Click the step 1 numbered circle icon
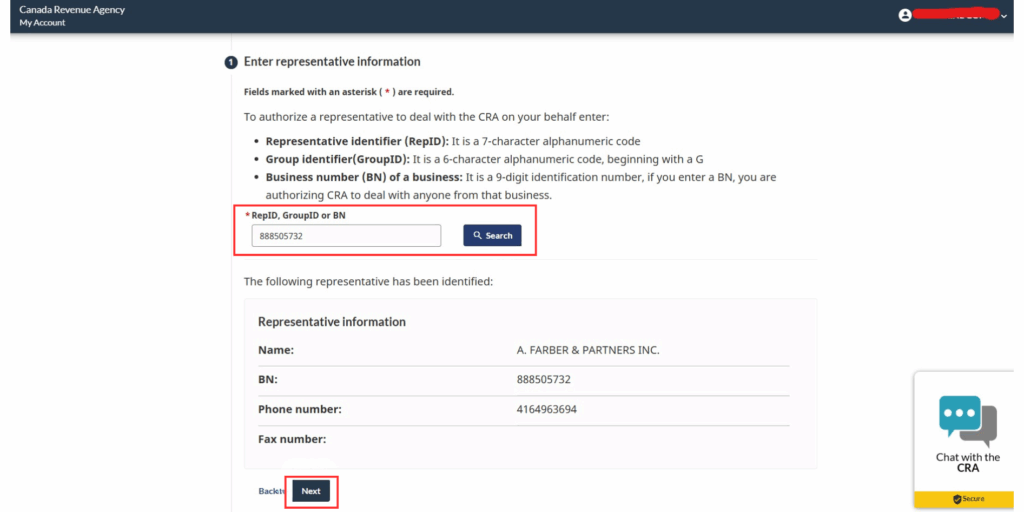 coord(231,62)
